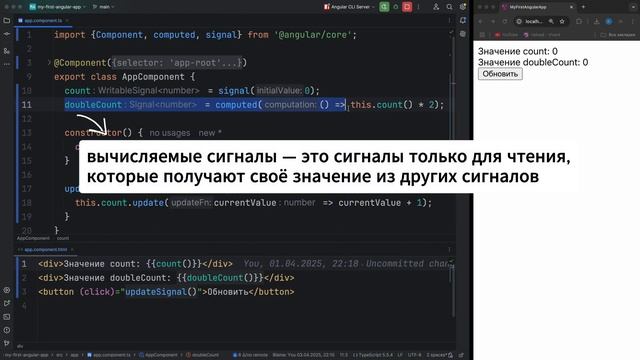Image resolution: width=640 pixels, height=360 pixels.
Task: Click the Debug bug icon in IDE toolbar
Action: (x=396, y=7)
